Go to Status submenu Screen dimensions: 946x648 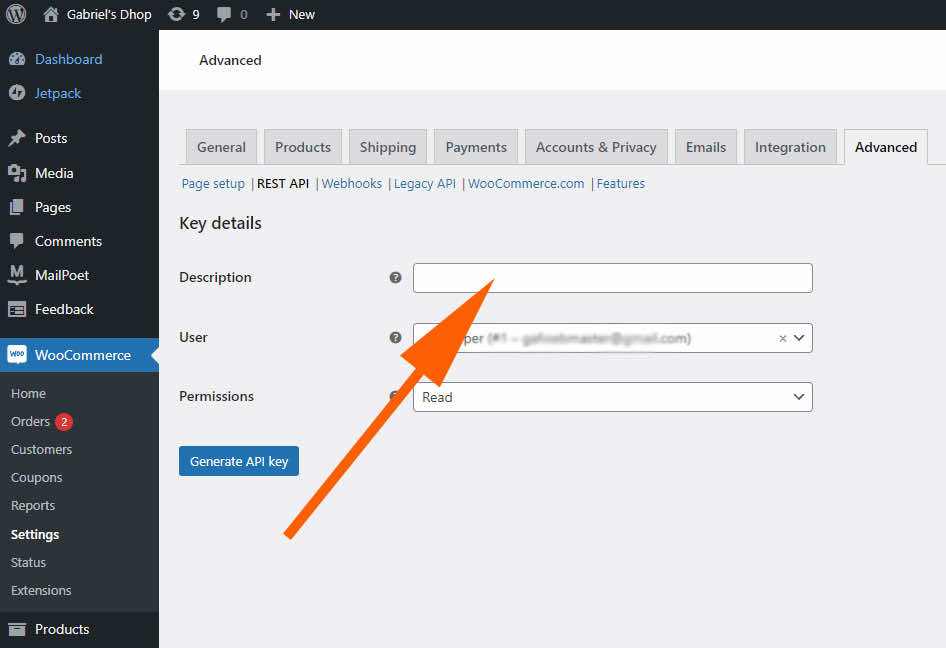[28, 562]
